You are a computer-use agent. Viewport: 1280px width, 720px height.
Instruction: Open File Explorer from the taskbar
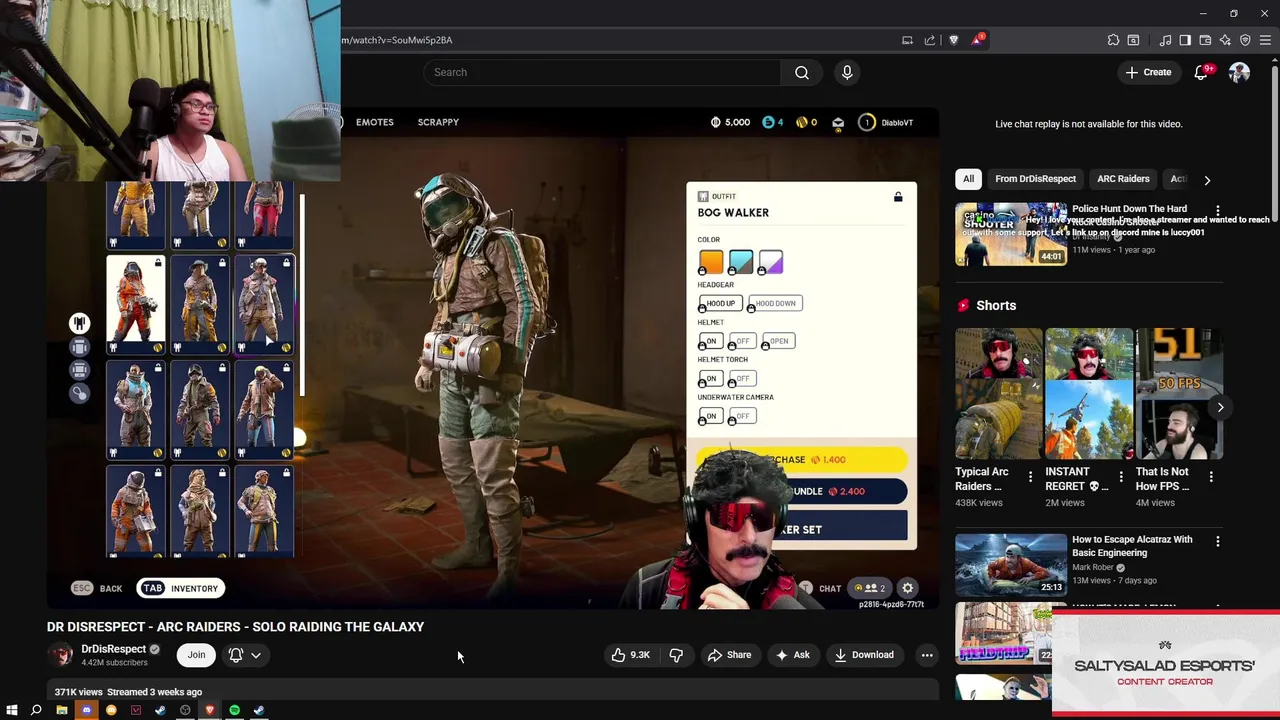click(x=61, y=710)
